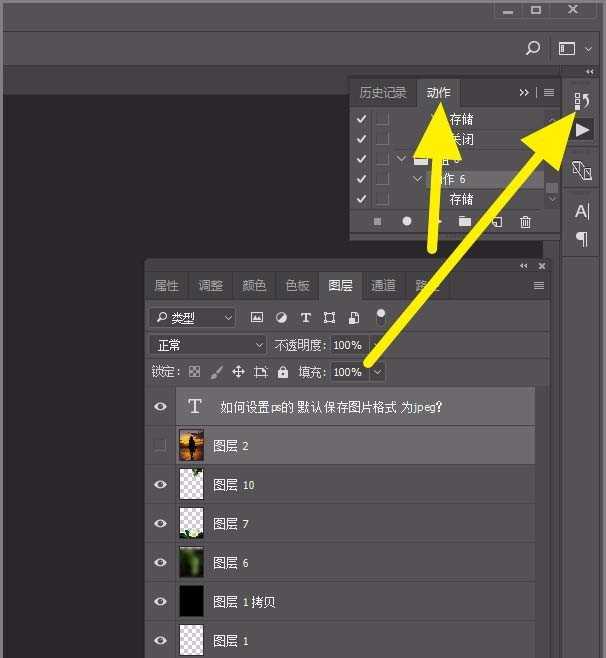Toggle checkmark for first 存储 action
This screenshot has width=606, height=658.
(361, 119)
